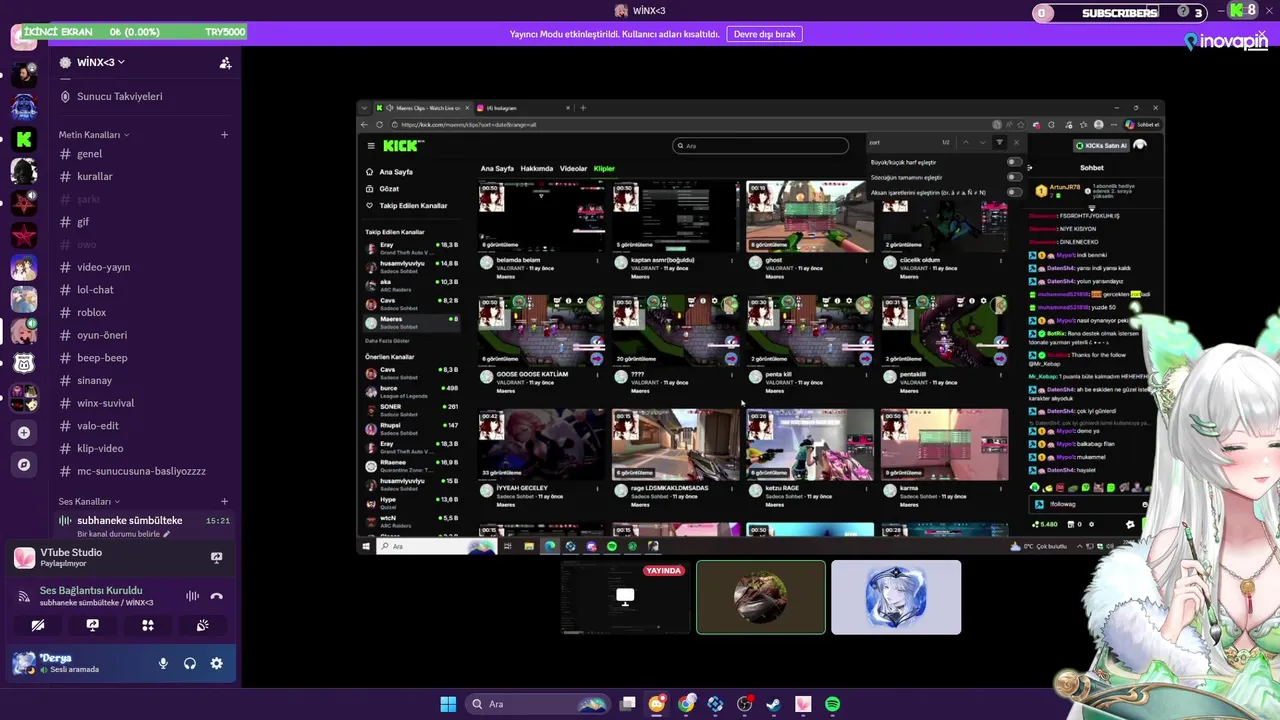Open Spotify from the taskbar
Screen dimensions: 1280x720
832,704
